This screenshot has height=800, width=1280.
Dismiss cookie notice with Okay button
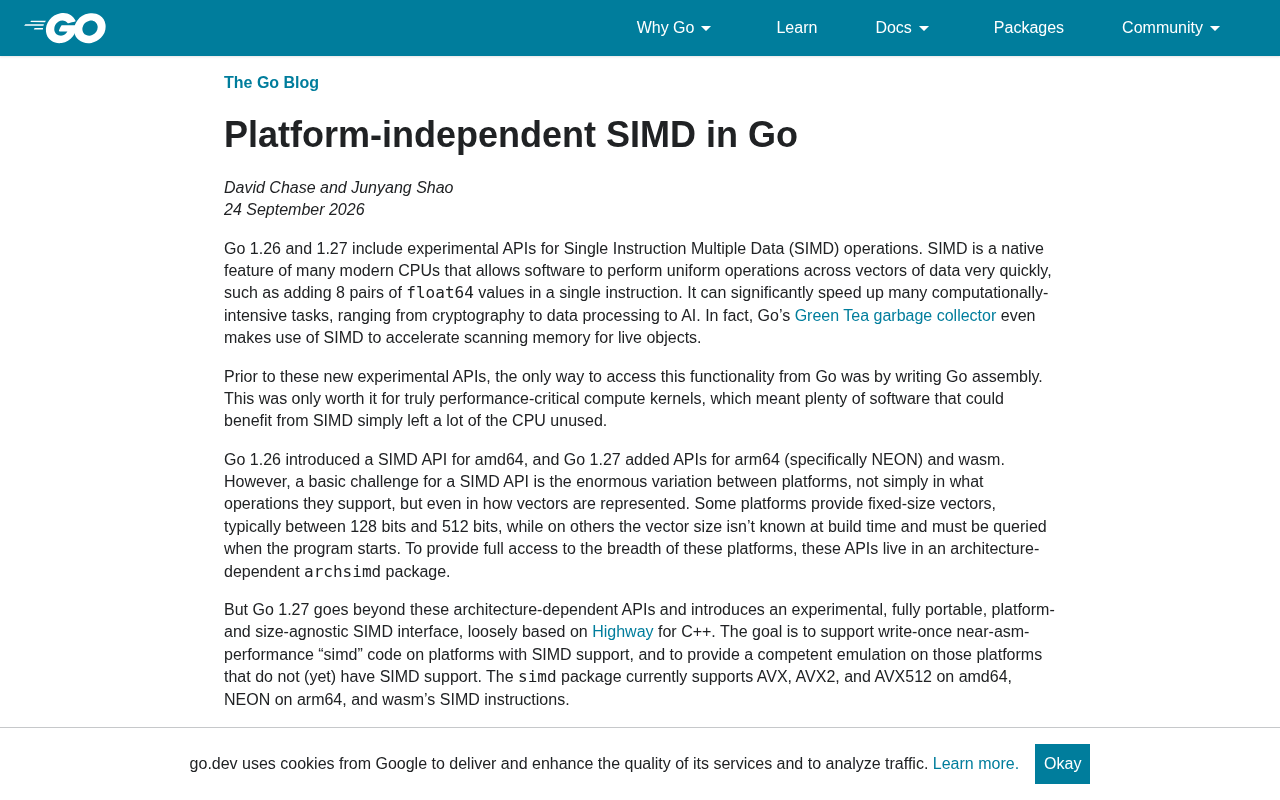click(1062, 764)
